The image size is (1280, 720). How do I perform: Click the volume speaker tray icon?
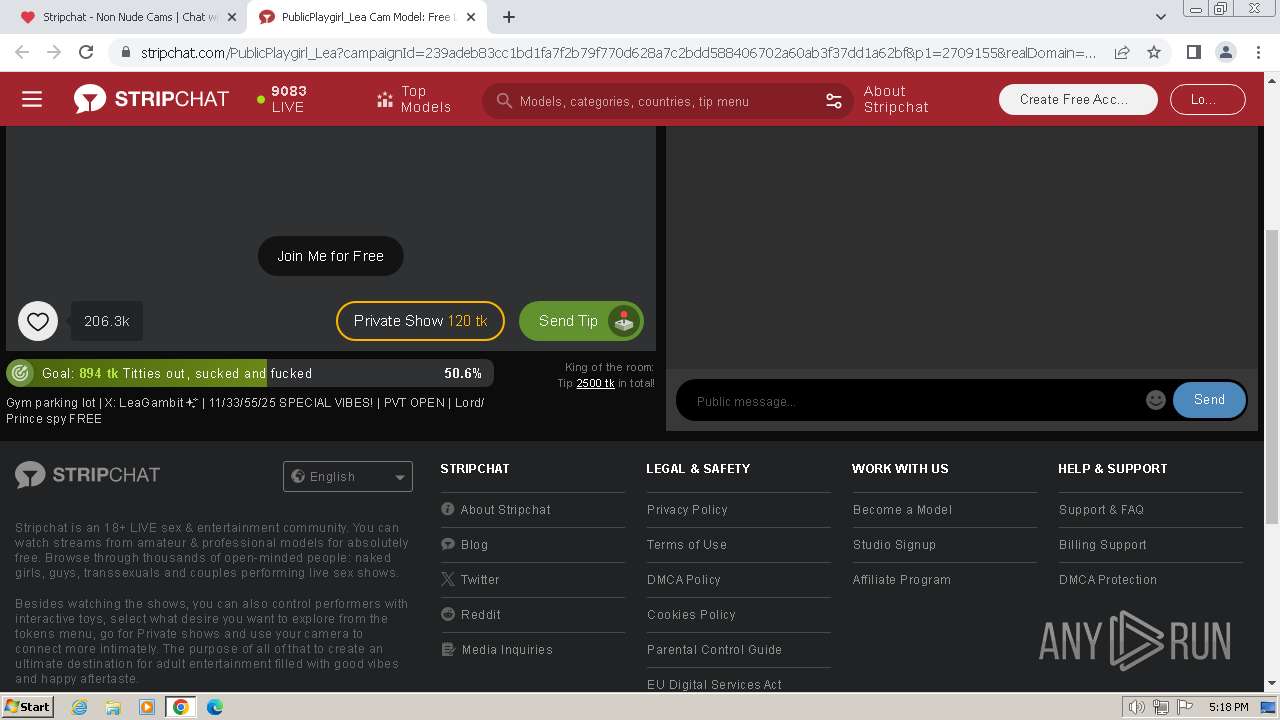pos(1137,707)
